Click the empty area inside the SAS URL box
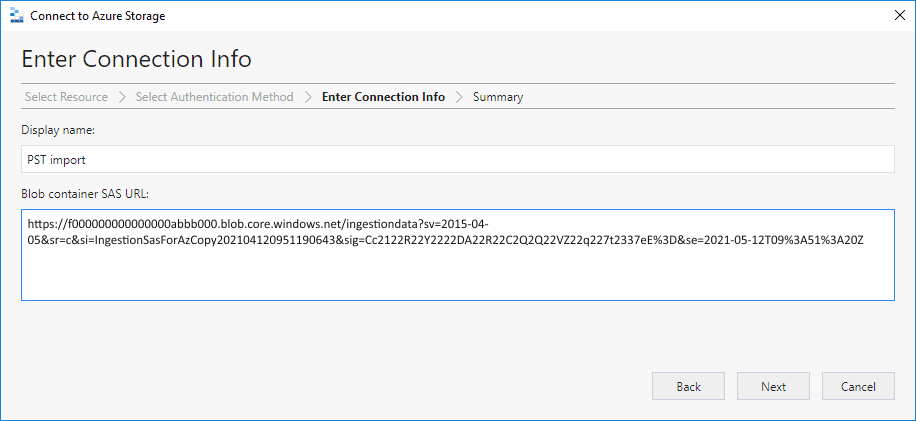The image size is (916, 421). pyautogui.click(x=457, y=277)
